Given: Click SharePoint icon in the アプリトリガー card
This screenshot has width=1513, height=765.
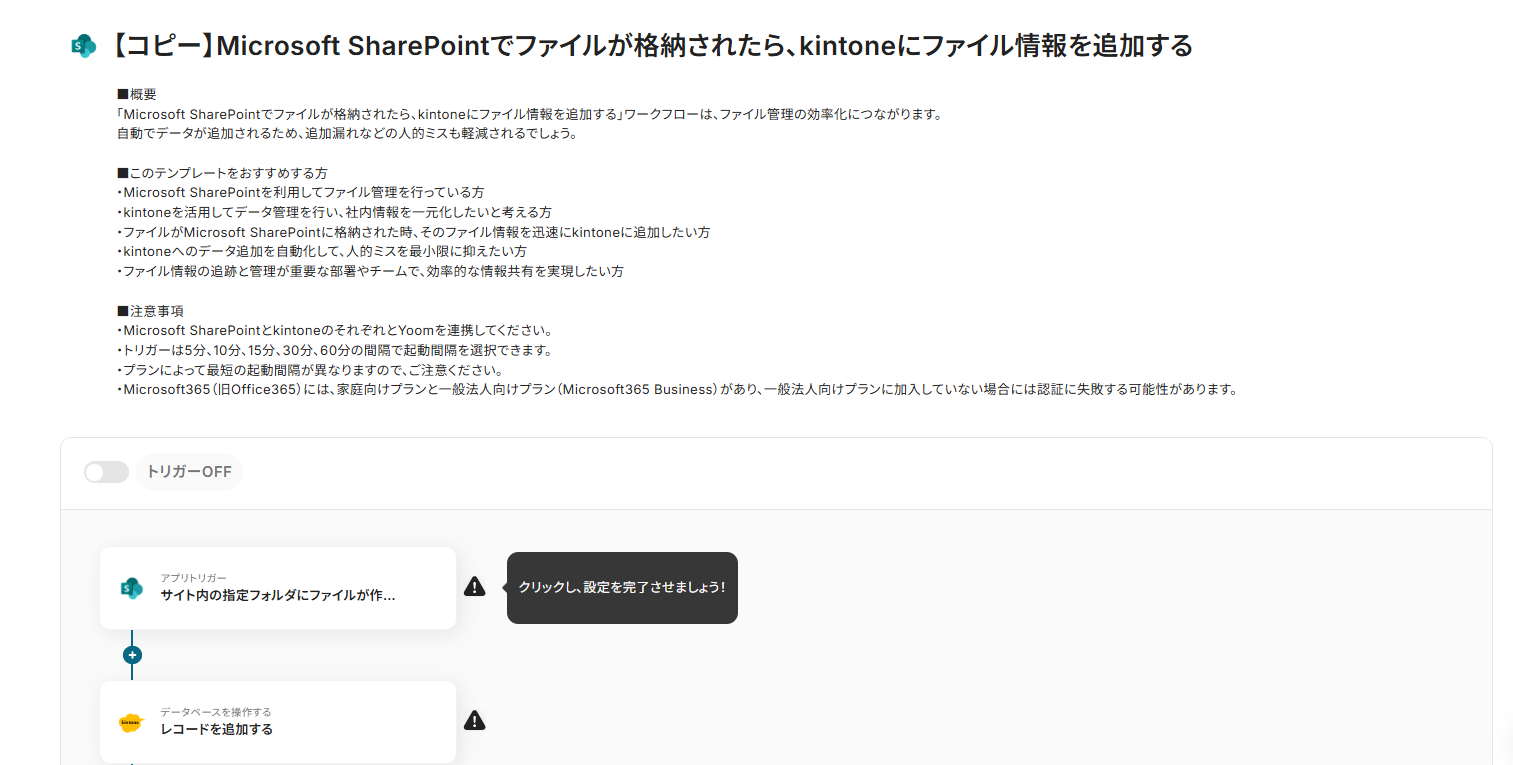Looking at the screenshot, I should pyautogui.click(x=132, y=588).
